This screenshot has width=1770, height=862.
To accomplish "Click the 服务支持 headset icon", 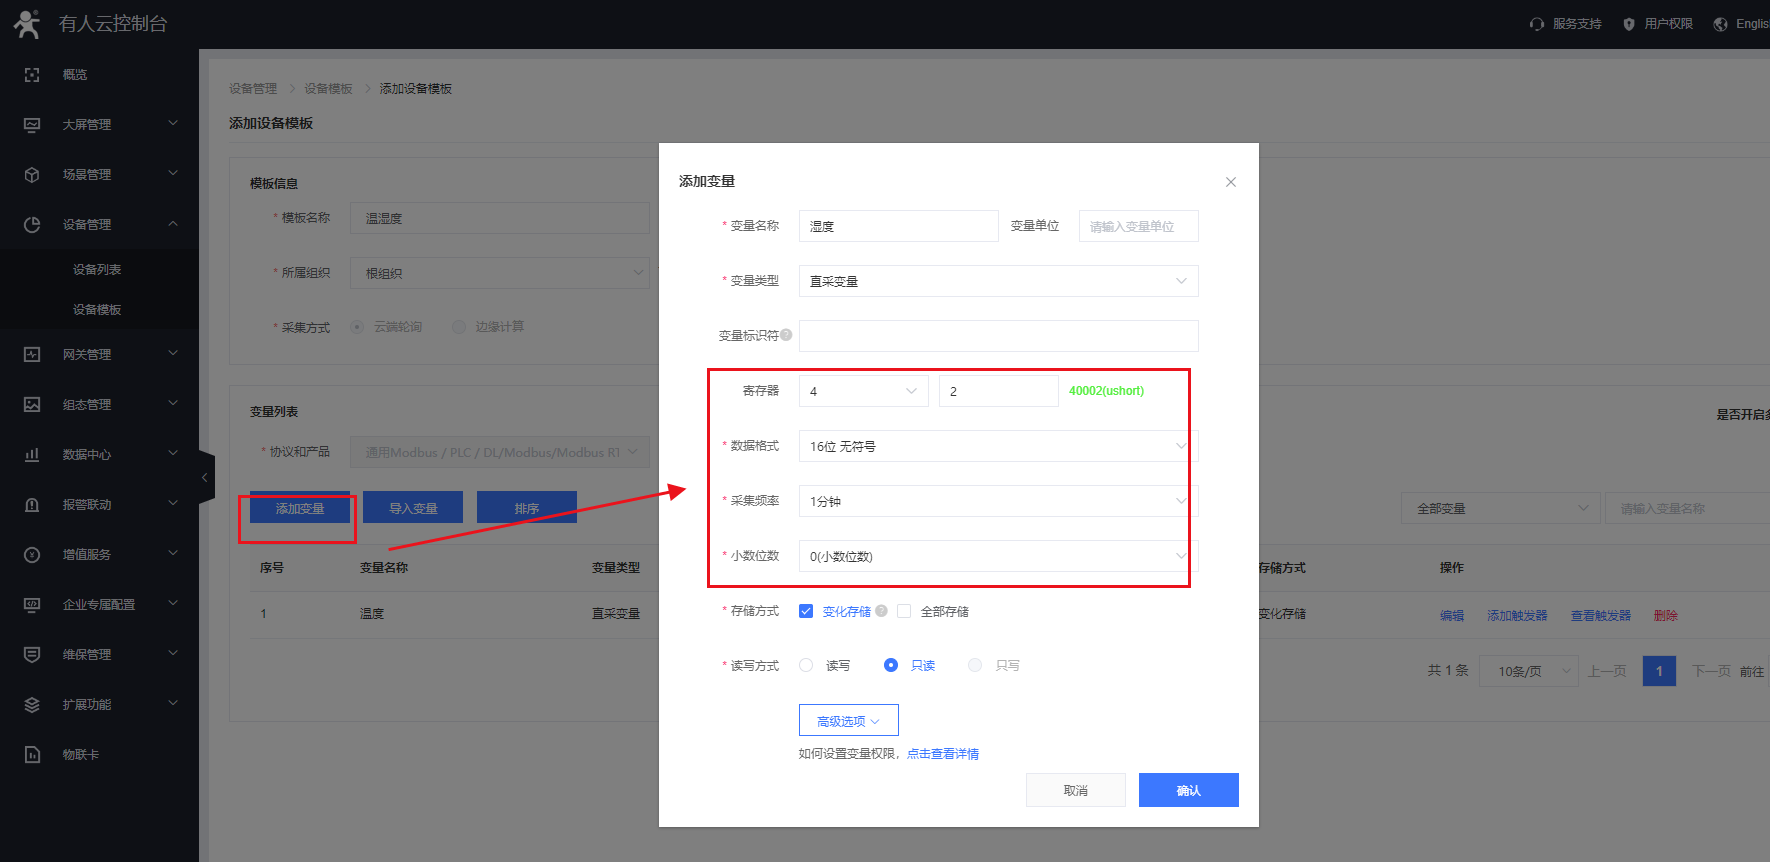I will pyautogui.click(x=1537, y=24).
